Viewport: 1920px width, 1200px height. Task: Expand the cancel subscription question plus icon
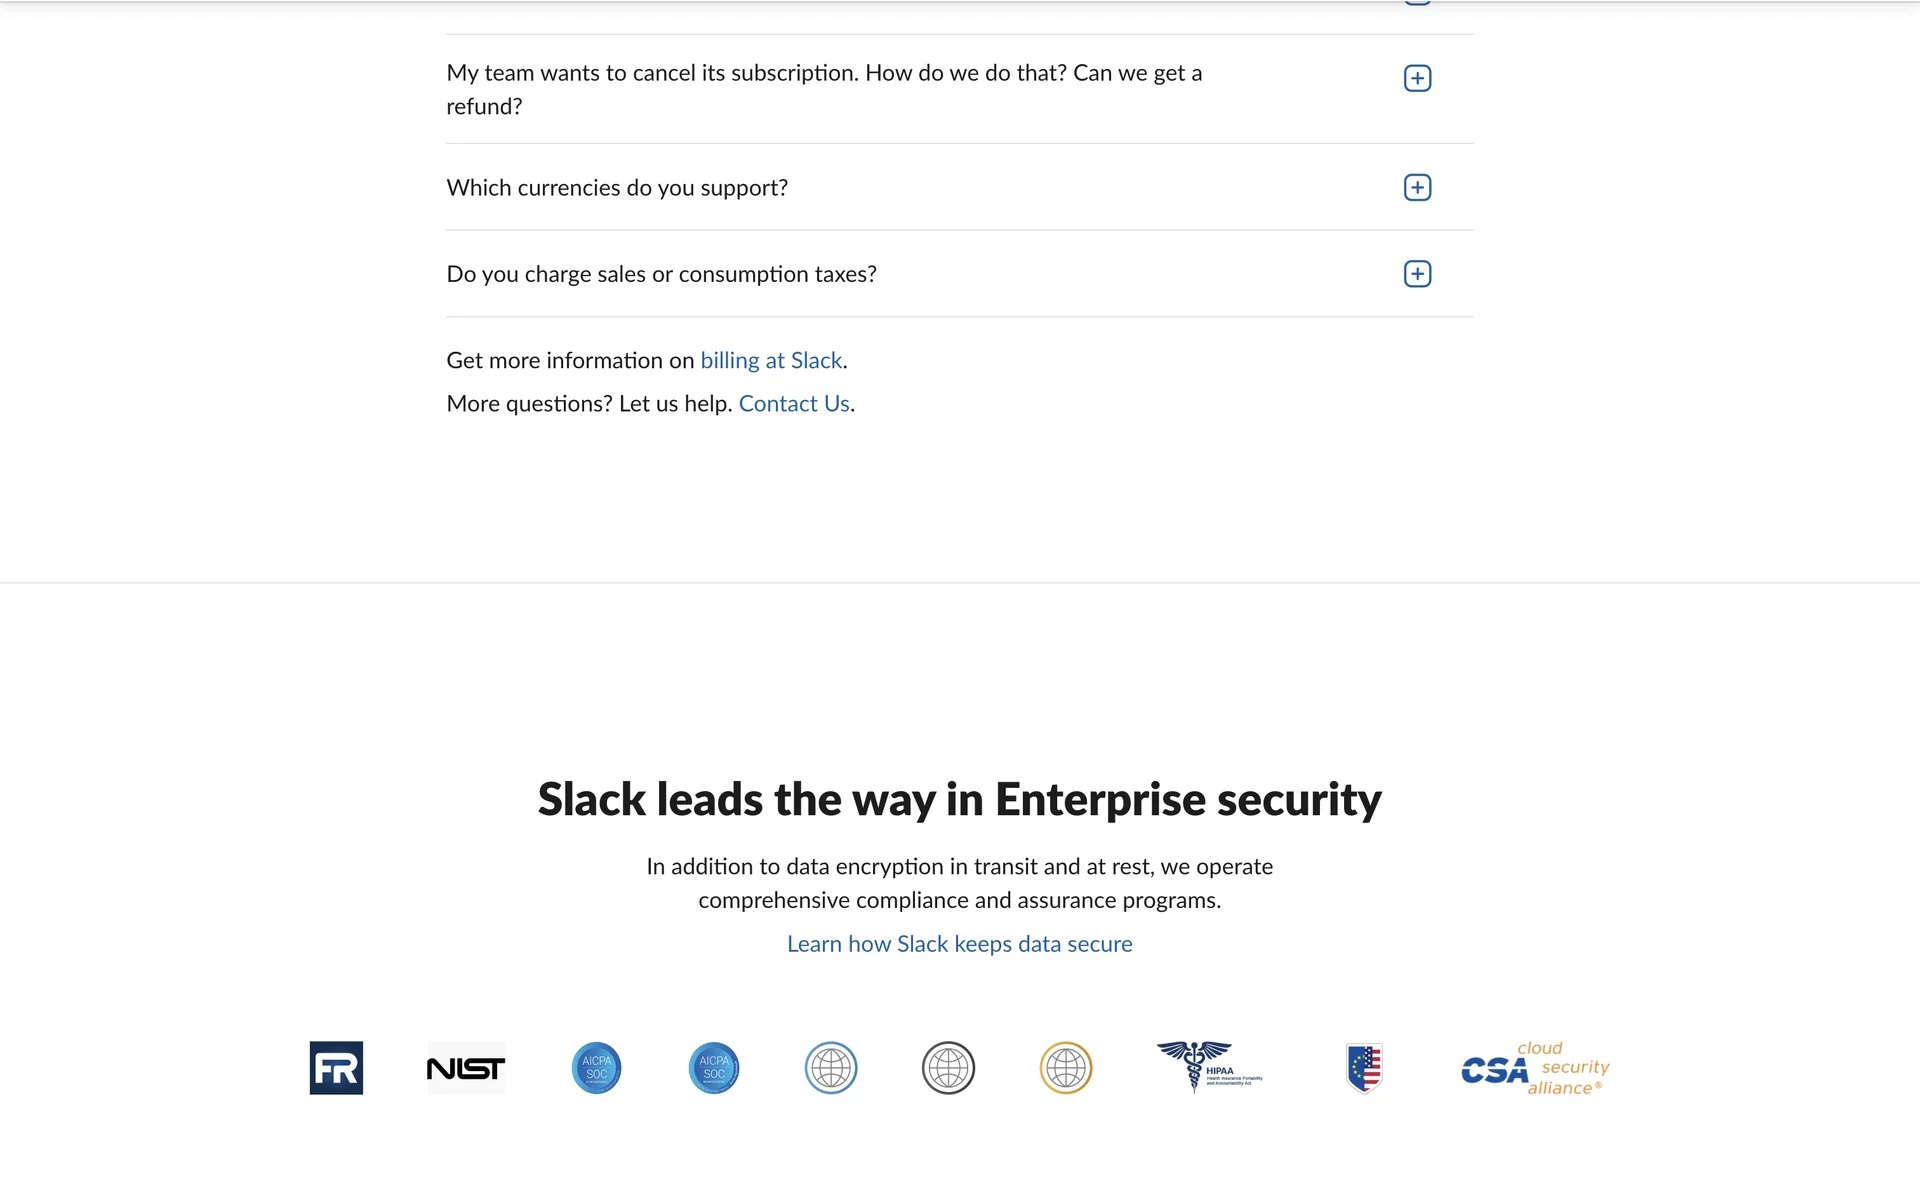tap(1417, 79)
